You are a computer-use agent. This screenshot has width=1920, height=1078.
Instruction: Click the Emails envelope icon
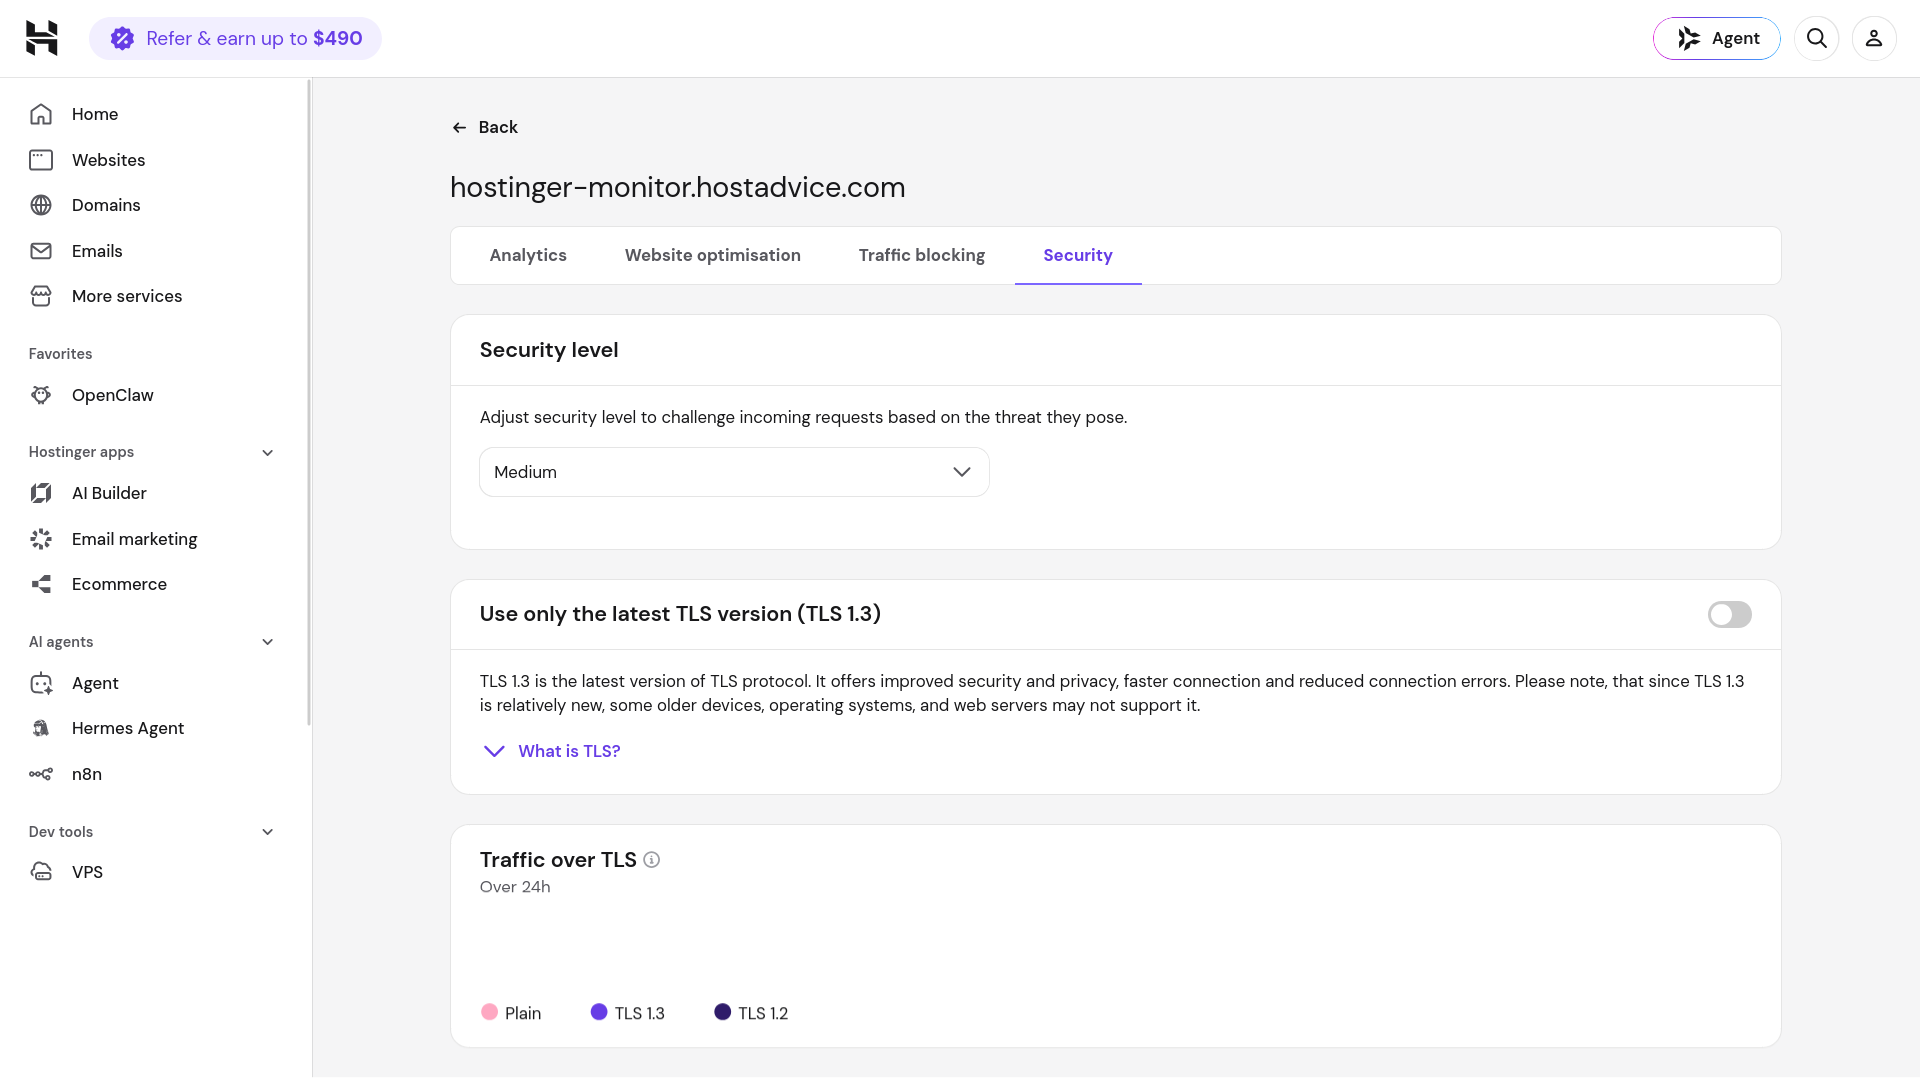click(x=41, y=251)
